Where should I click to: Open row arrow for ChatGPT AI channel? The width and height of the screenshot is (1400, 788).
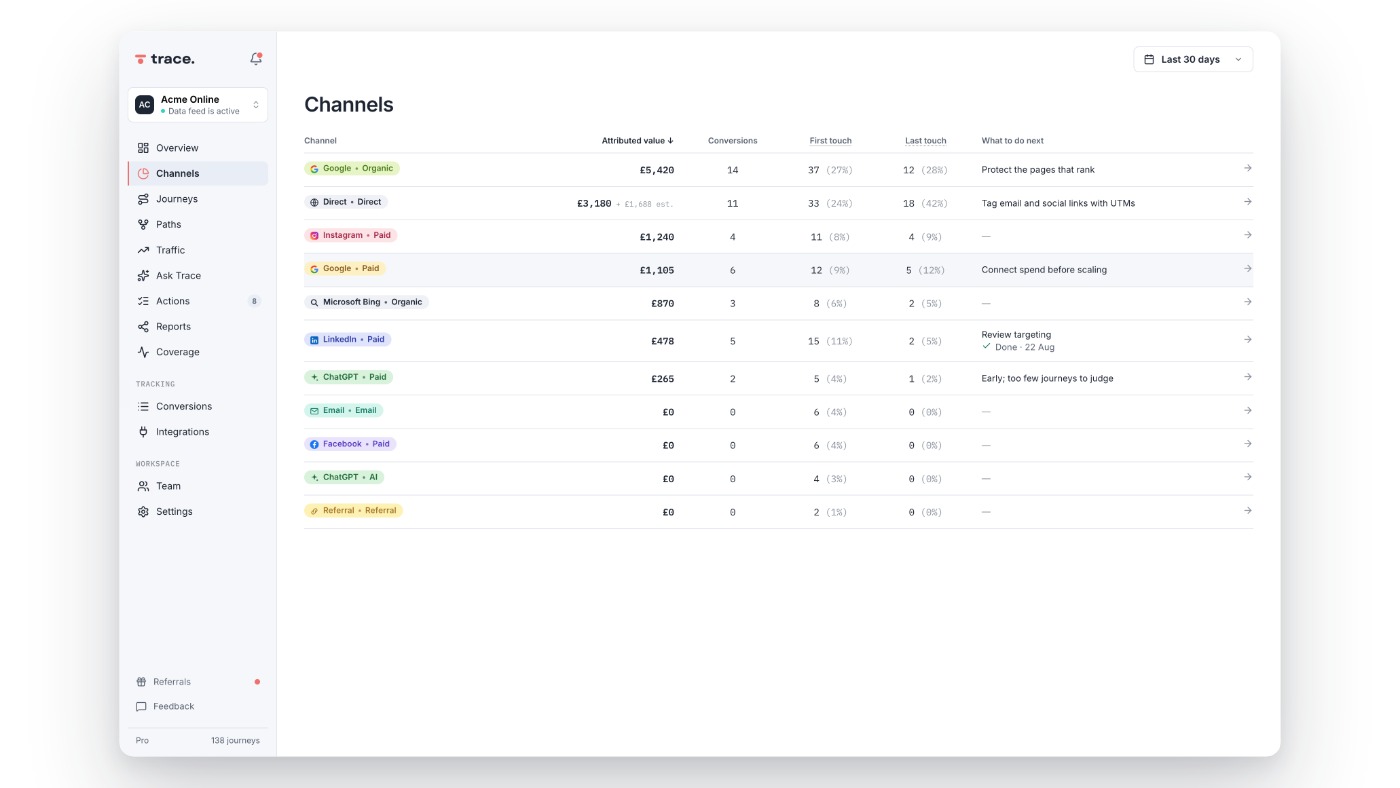(1247, 477)
